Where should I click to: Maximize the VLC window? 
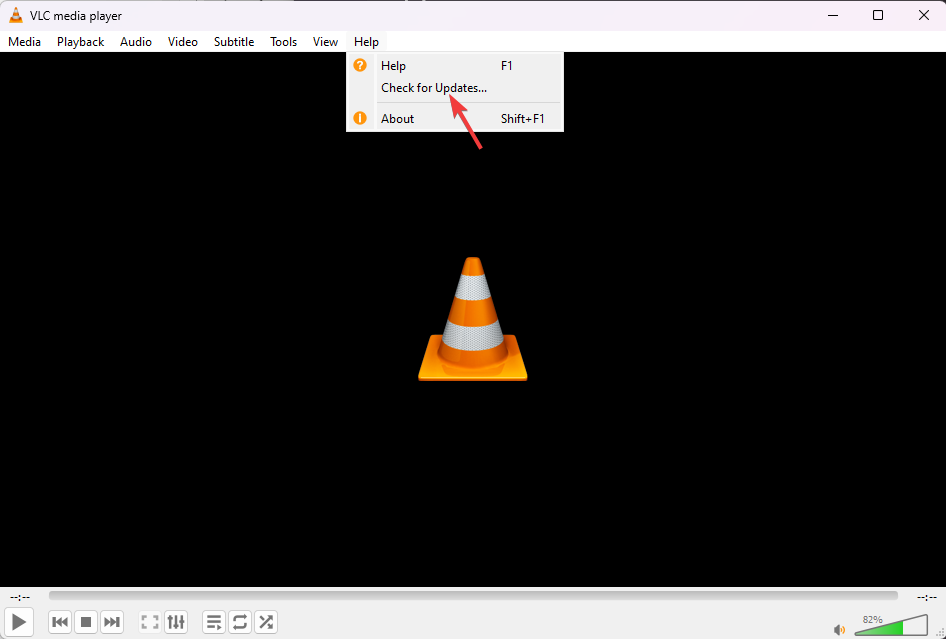point(878,16)
